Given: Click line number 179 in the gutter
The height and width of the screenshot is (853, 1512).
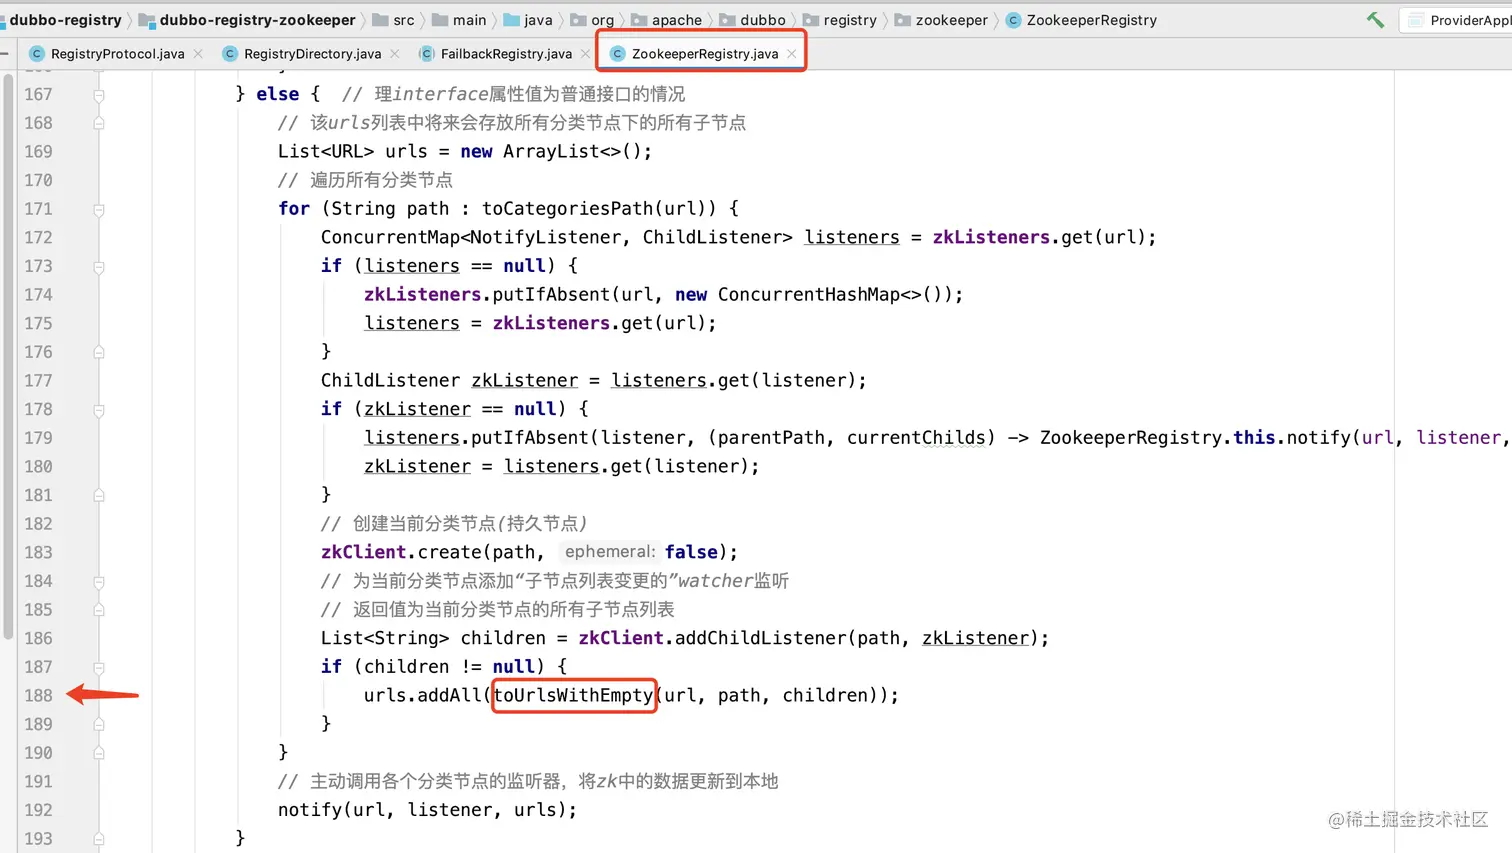Looking at the screenshot, I should [39, 438].
